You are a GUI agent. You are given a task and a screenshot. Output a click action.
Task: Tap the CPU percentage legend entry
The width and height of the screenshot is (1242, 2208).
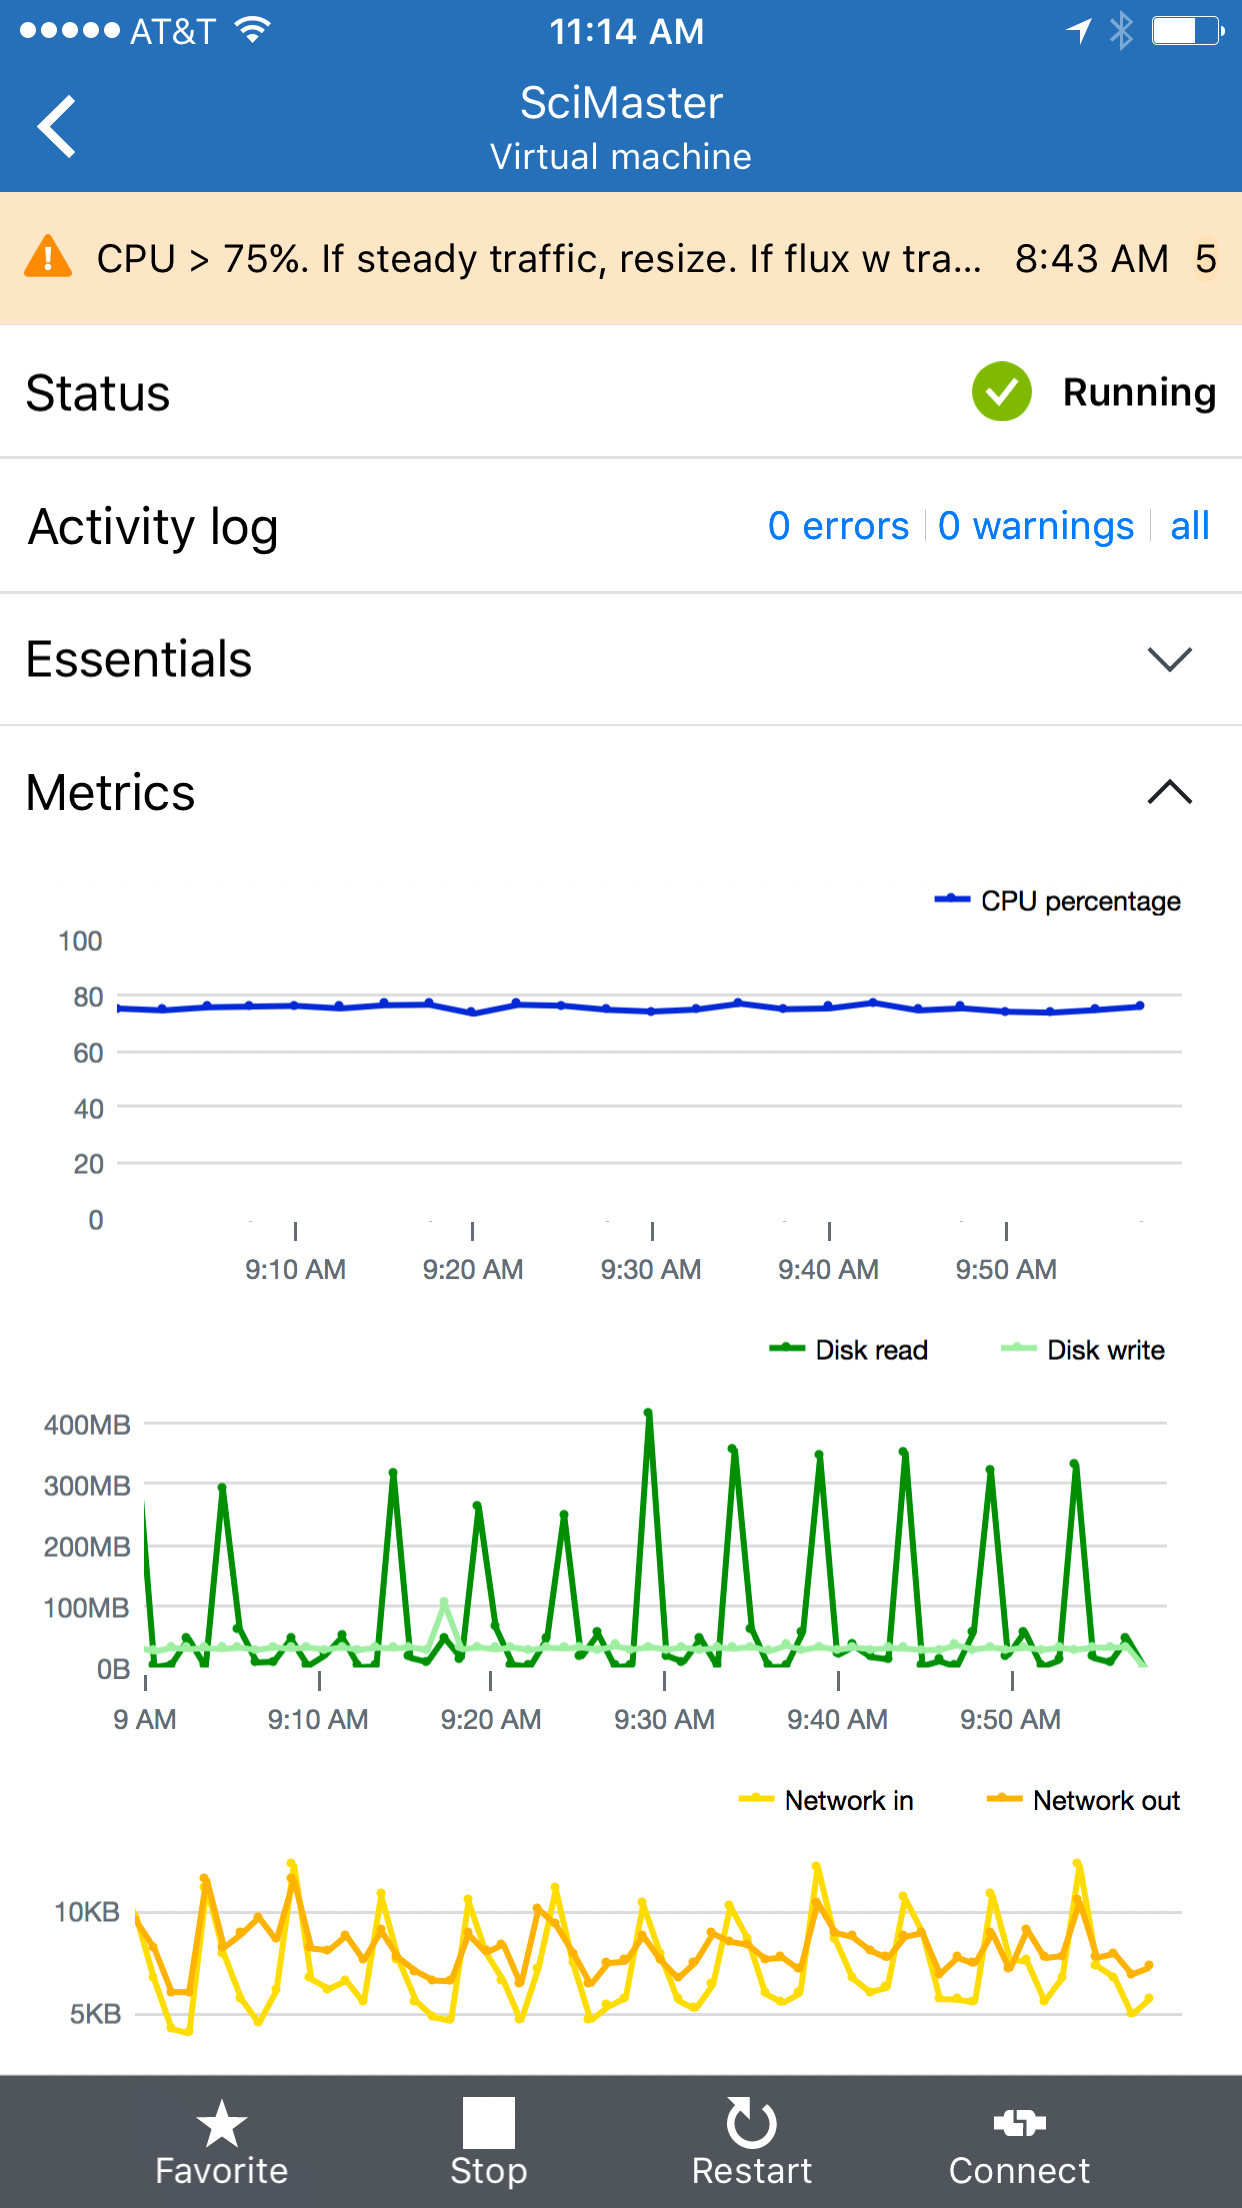tap(1057, 901)
